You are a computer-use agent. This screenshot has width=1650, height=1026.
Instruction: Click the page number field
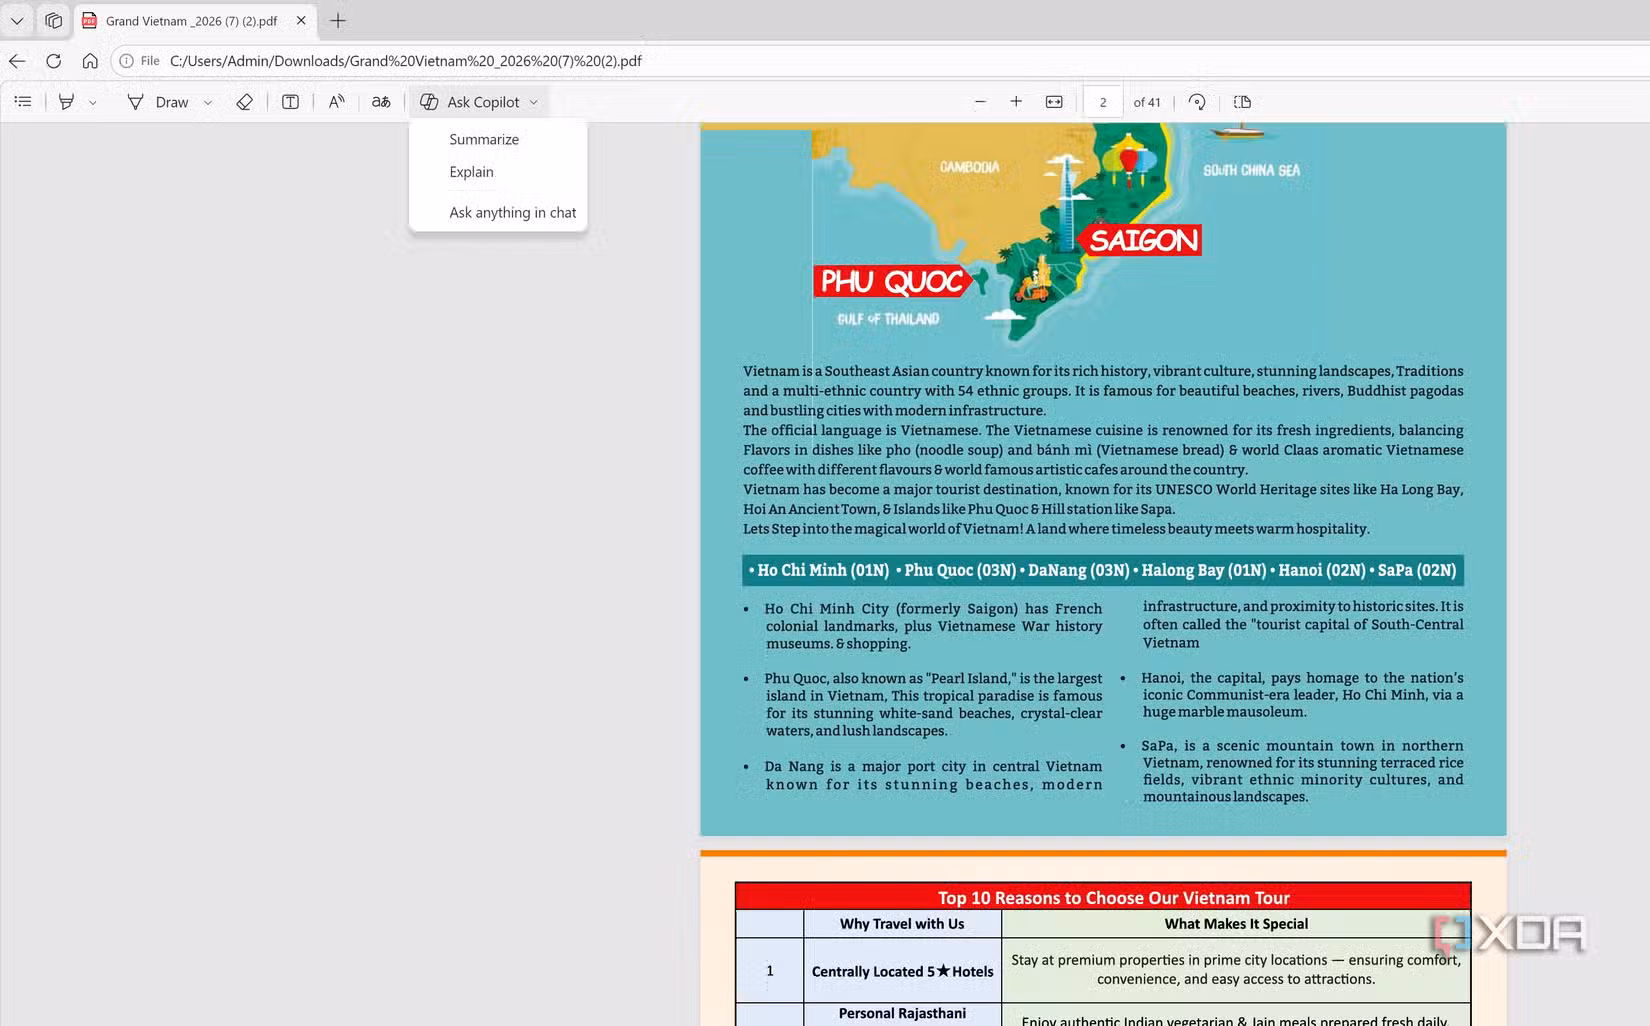click(1103, 102)
